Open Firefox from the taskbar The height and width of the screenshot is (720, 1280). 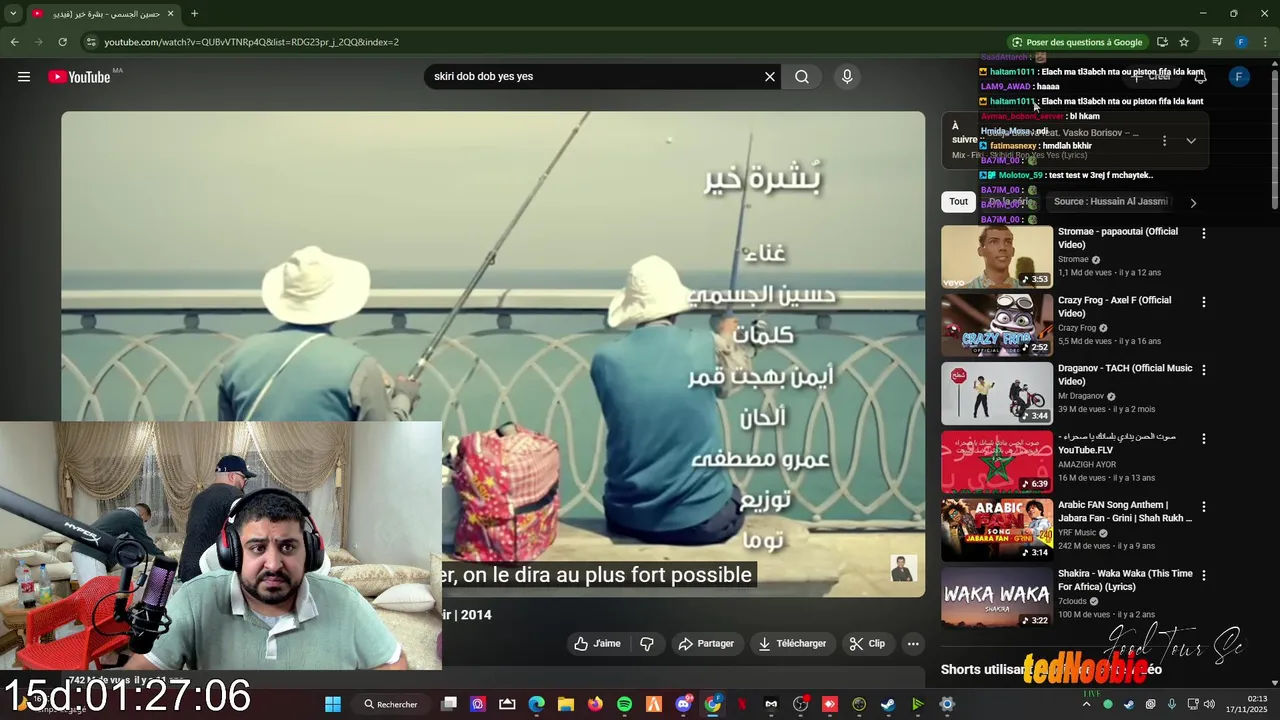tap(595, 704)
